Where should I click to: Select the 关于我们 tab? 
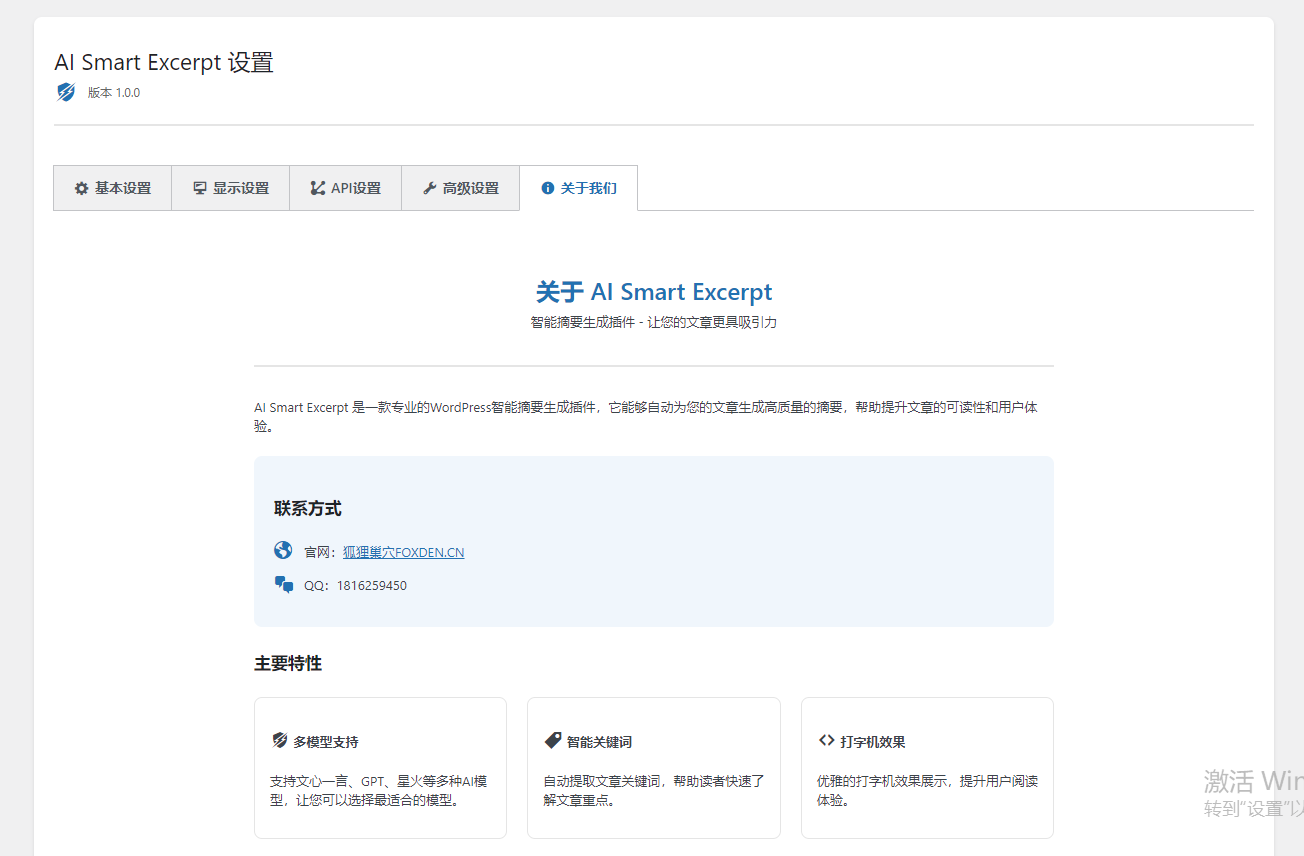579,188
